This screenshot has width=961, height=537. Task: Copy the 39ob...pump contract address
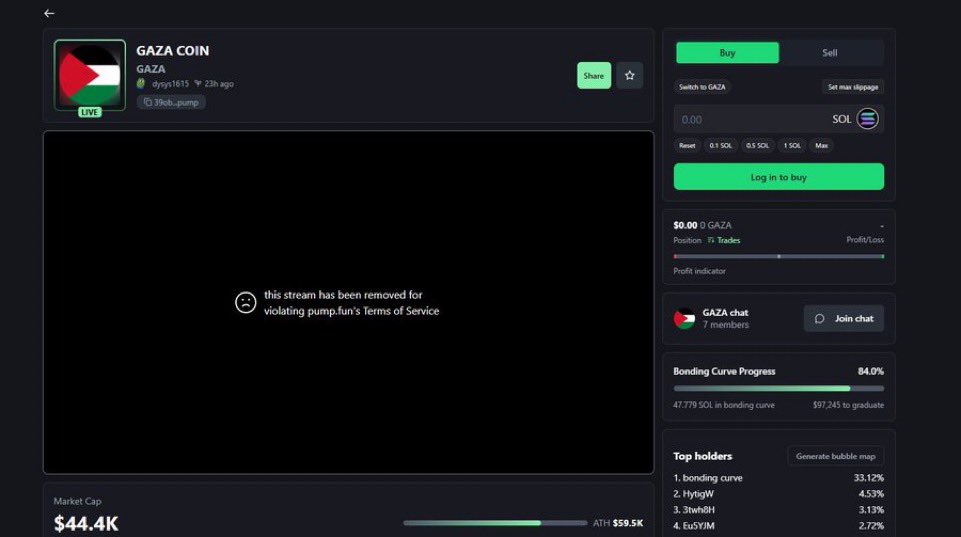[x=171, y=102]
